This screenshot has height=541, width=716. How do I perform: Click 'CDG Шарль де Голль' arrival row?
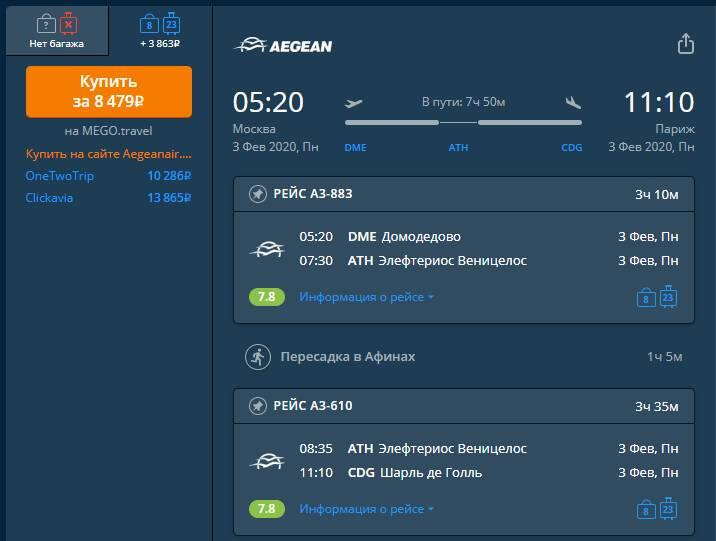pyautogui.click(x=489, y=473)
